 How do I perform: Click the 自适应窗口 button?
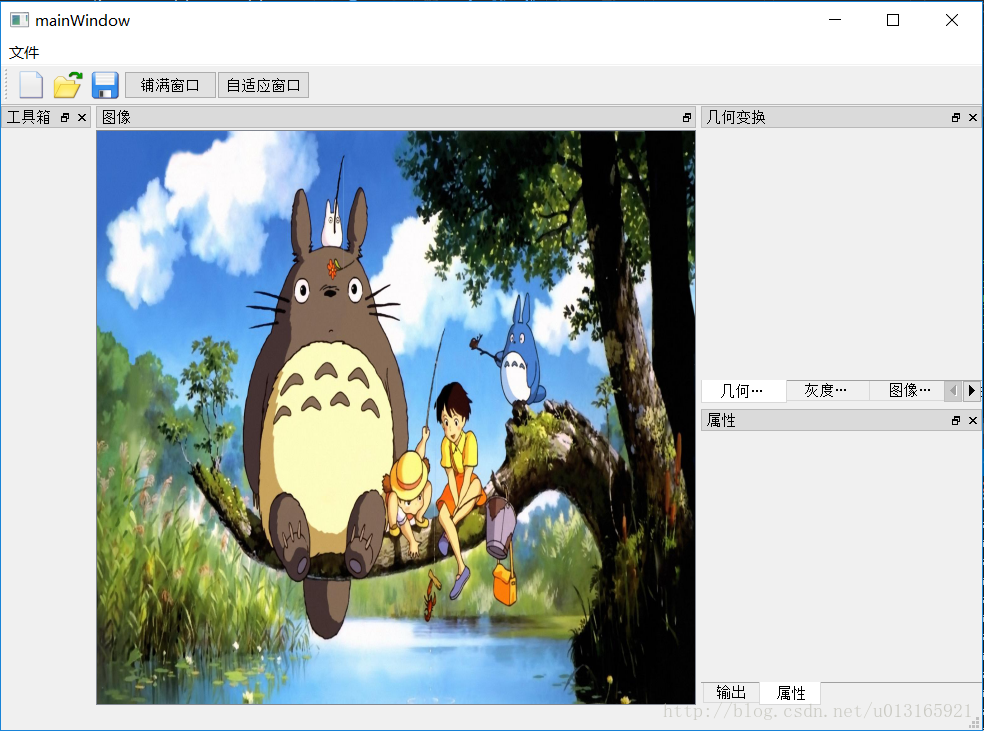click(263, 85)
